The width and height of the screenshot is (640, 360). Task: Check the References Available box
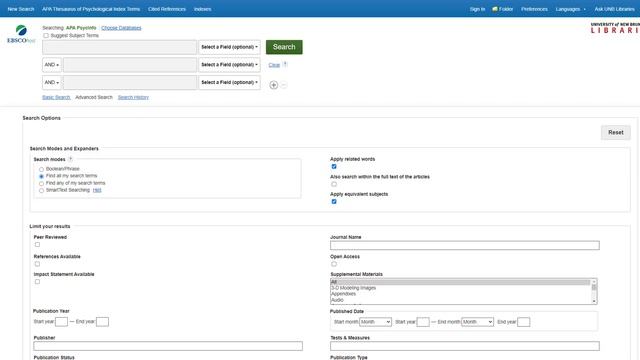click(37, 264)
